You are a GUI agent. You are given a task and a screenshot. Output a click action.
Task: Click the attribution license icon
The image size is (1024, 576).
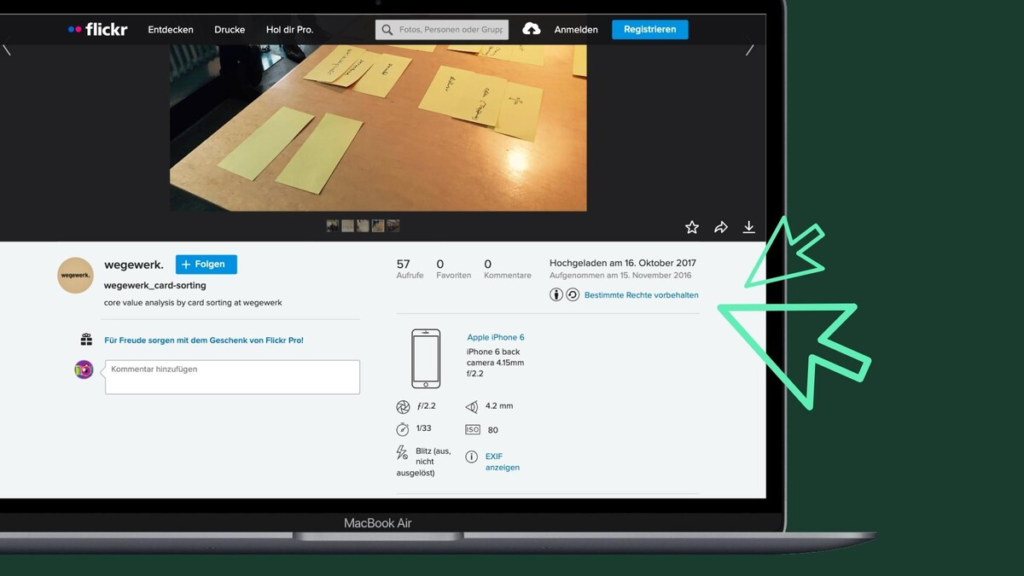556,295
